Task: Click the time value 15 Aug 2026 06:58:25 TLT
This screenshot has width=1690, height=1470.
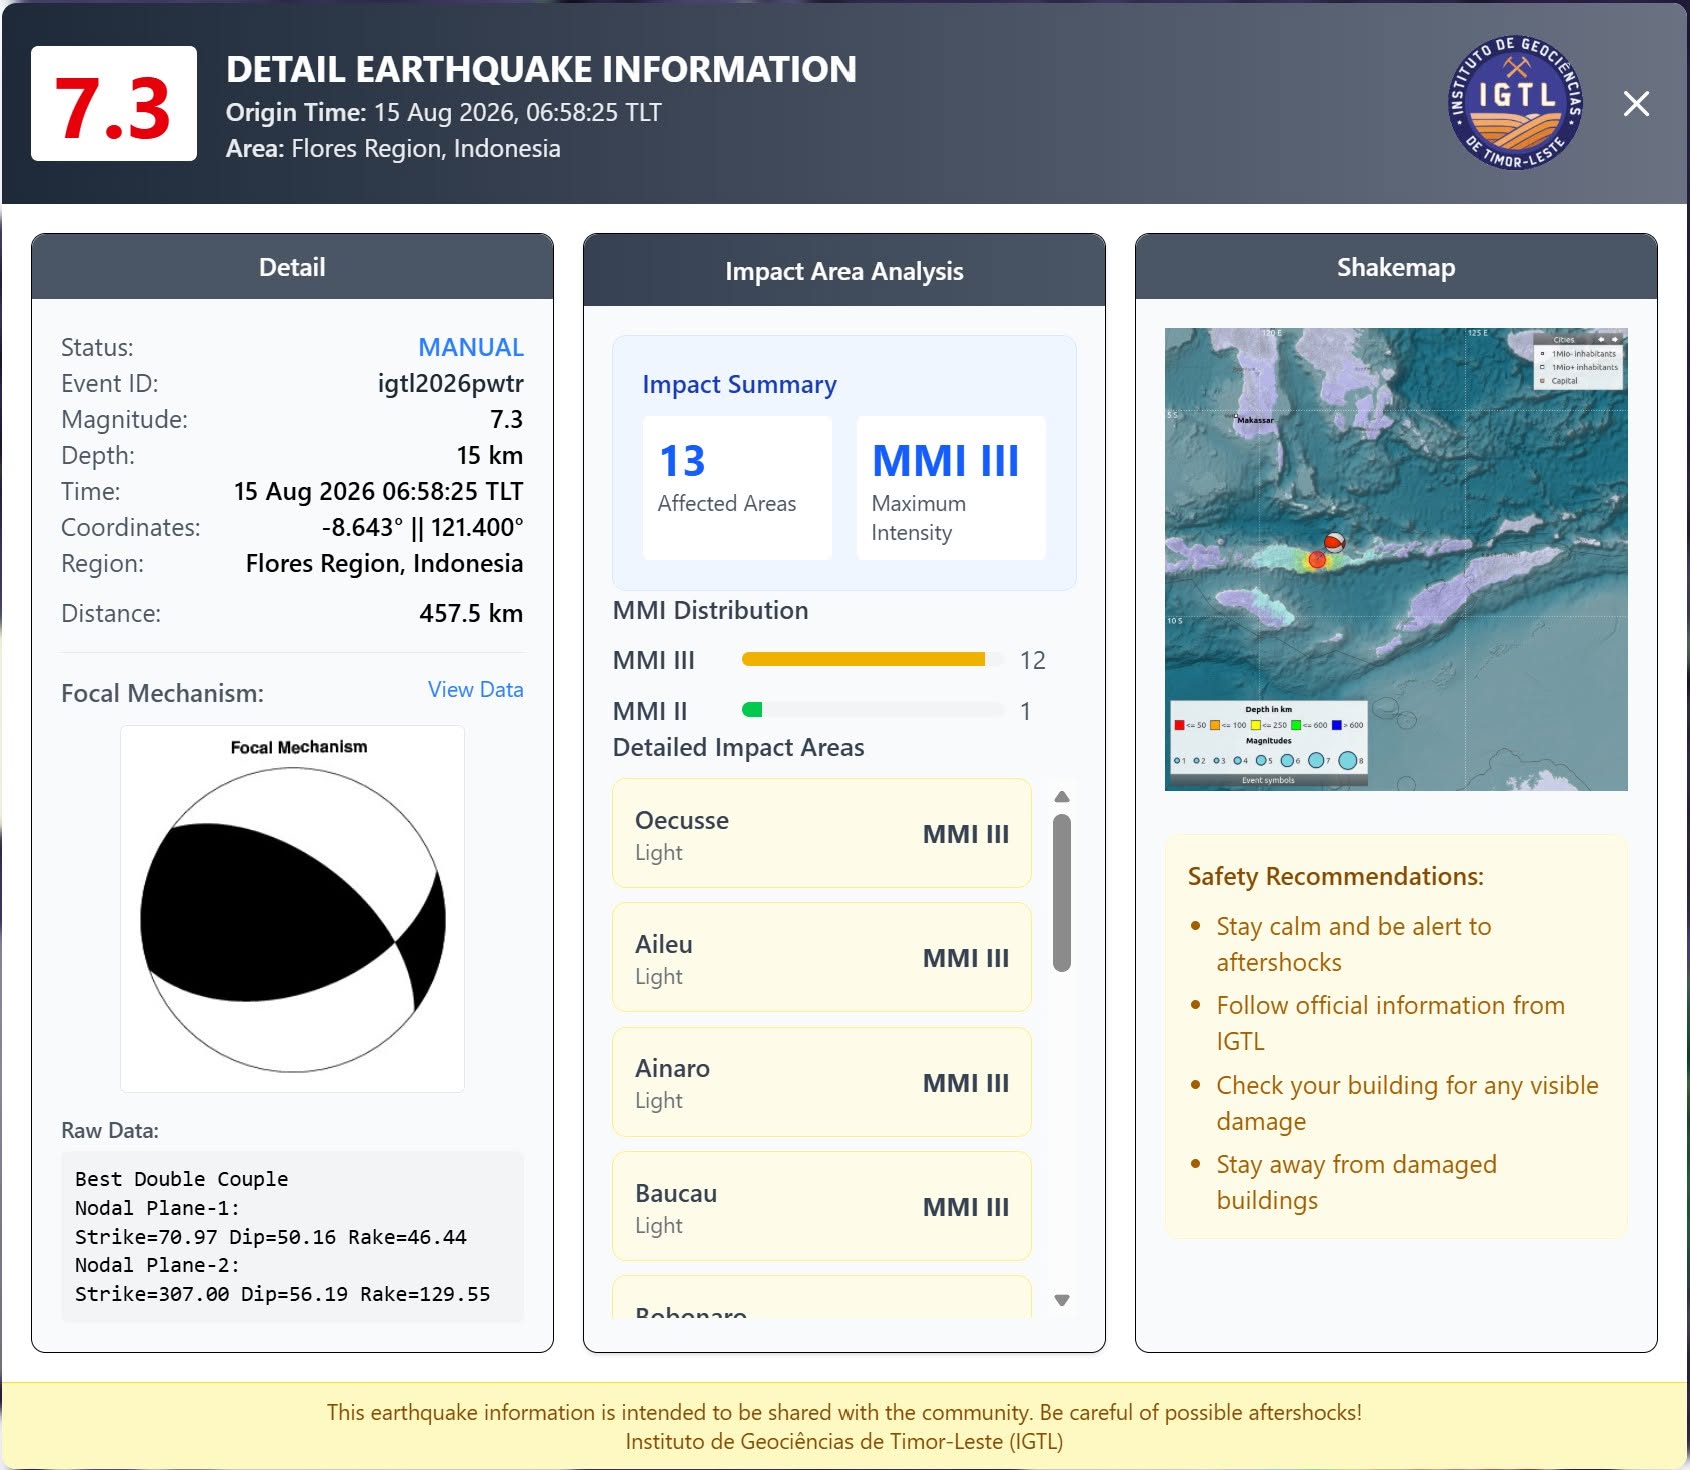Action: 378,491
